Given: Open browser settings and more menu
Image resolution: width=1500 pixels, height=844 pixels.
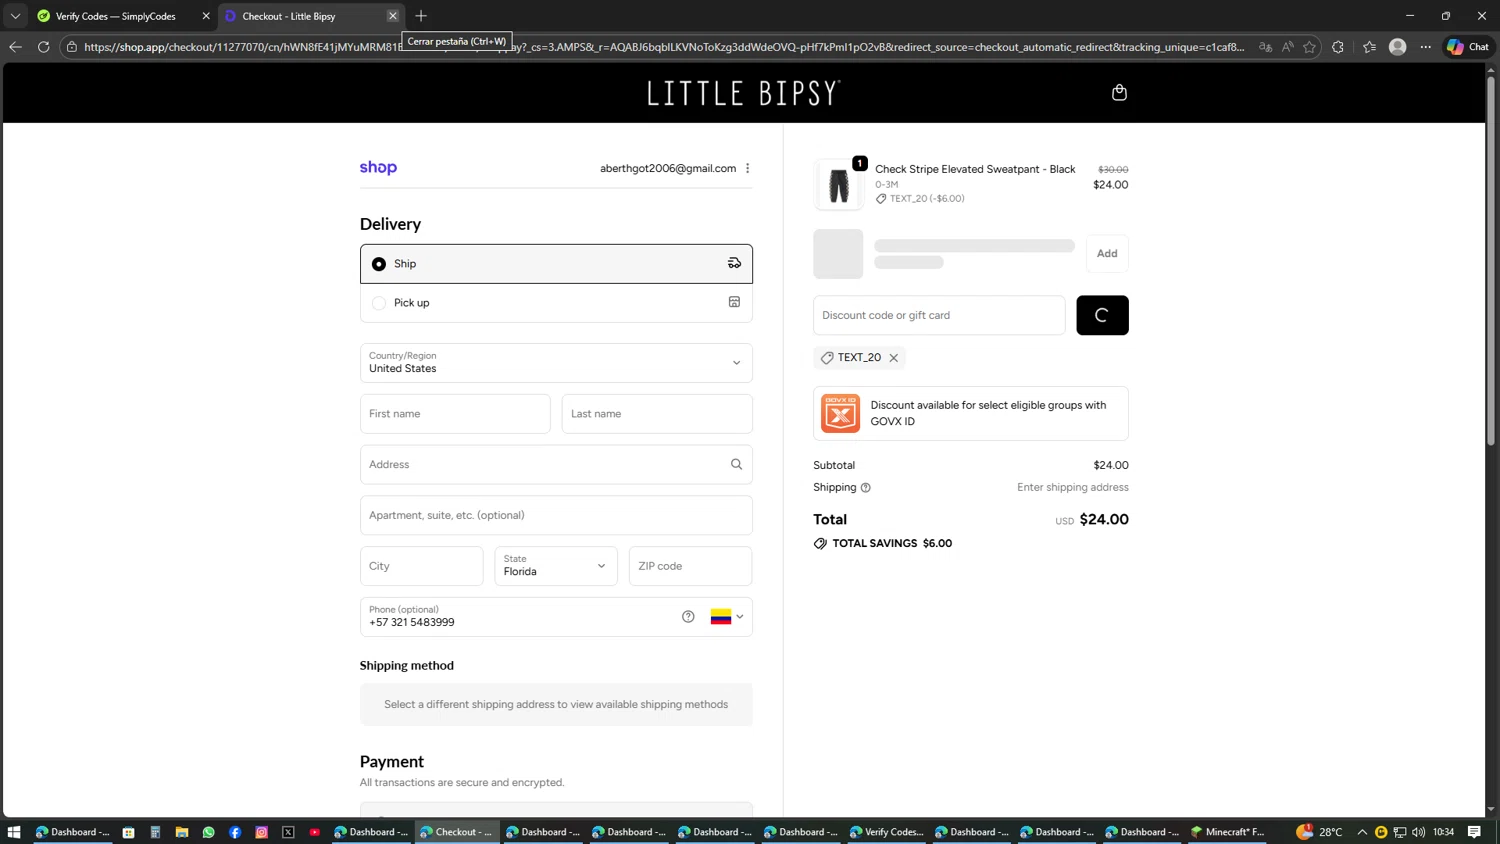Looking at the screenshot, I should click(x=1426, y=47).
